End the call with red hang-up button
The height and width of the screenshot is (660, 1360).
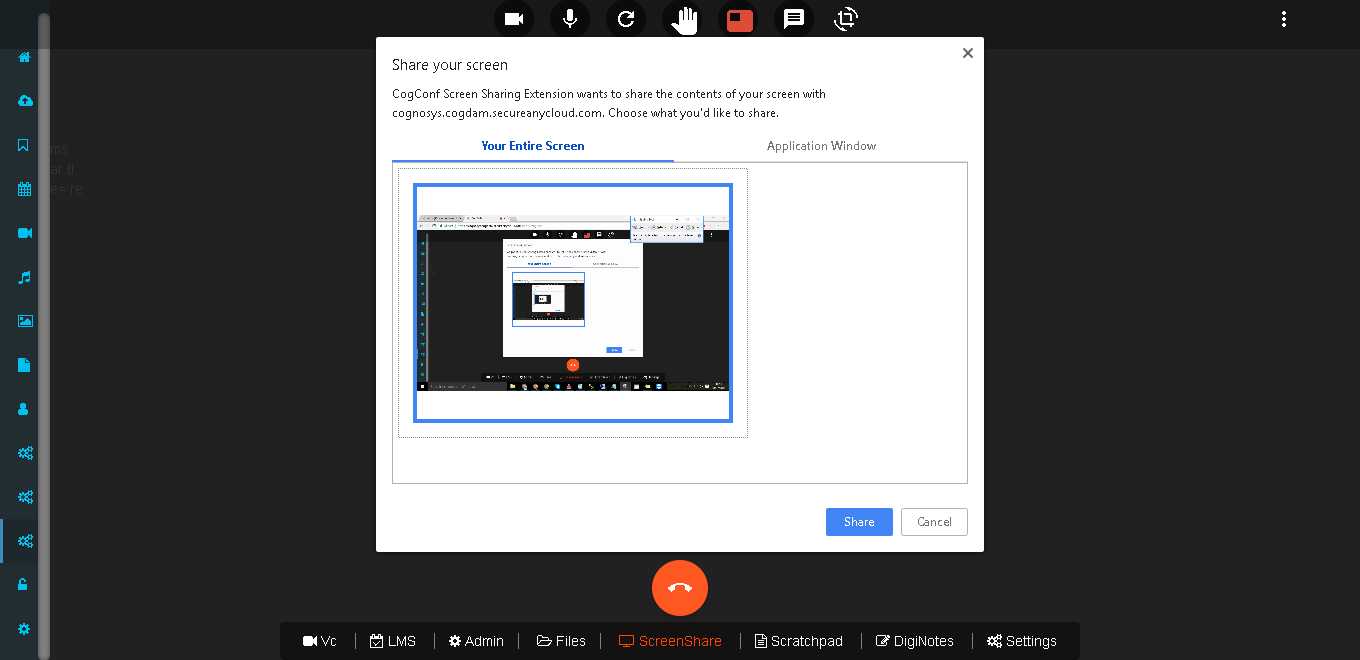(x=680, y=588)
